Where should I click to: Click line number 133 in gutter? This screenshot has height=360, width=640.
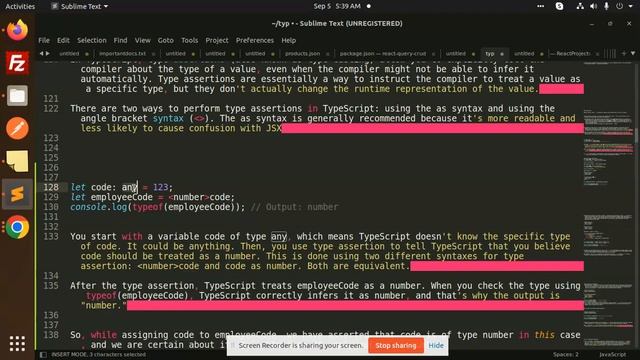tap(51, 236)
